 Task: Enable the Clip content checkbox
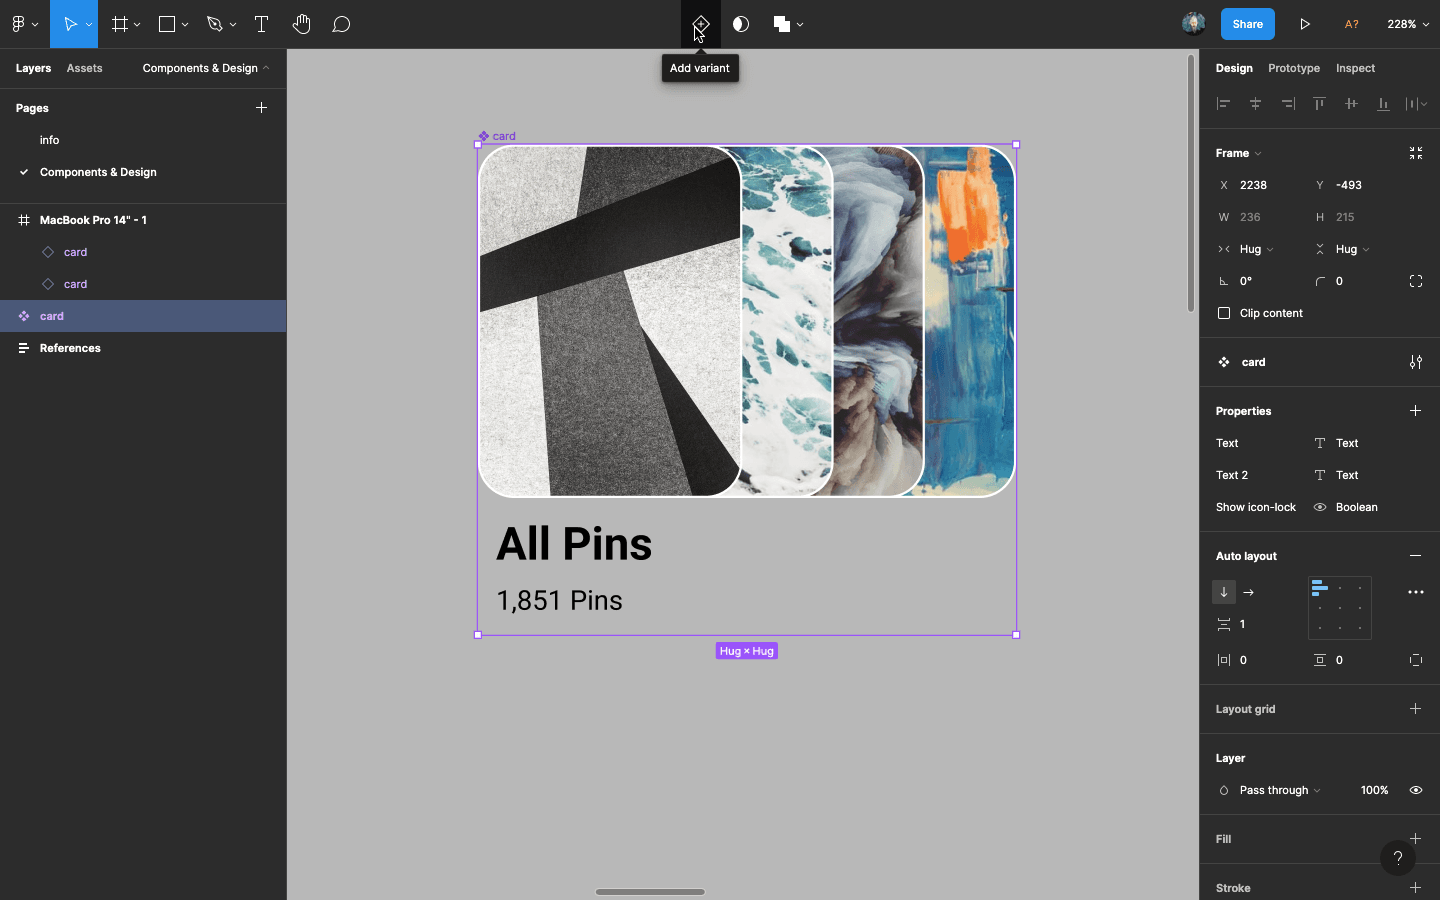[1224, 313]
